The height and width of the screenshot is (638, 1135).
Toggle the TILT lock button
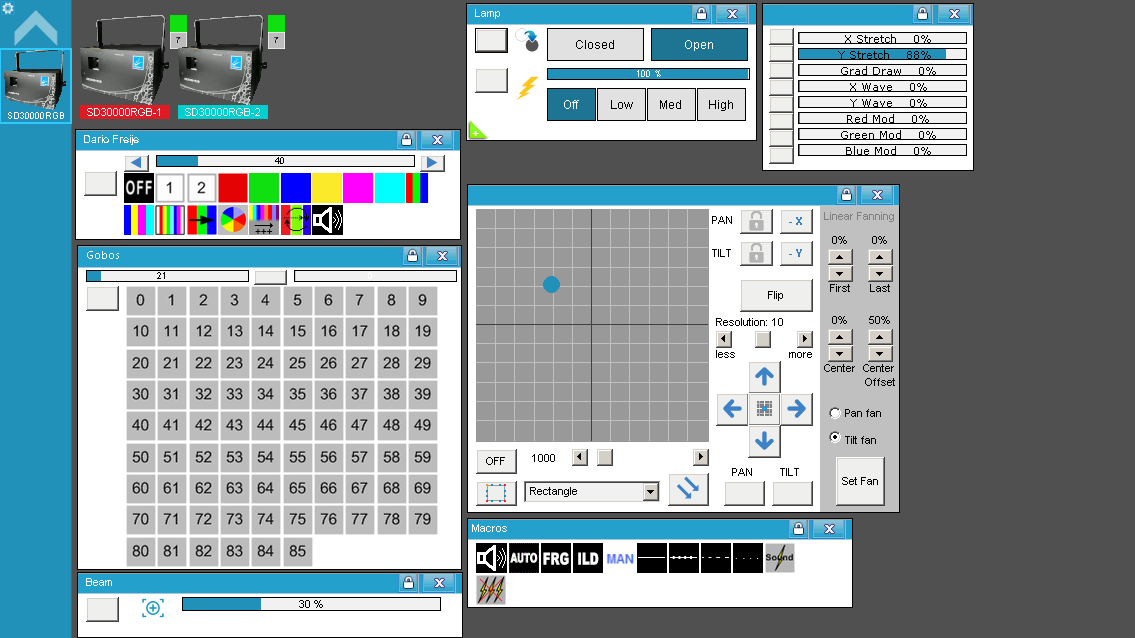[756, 253]
